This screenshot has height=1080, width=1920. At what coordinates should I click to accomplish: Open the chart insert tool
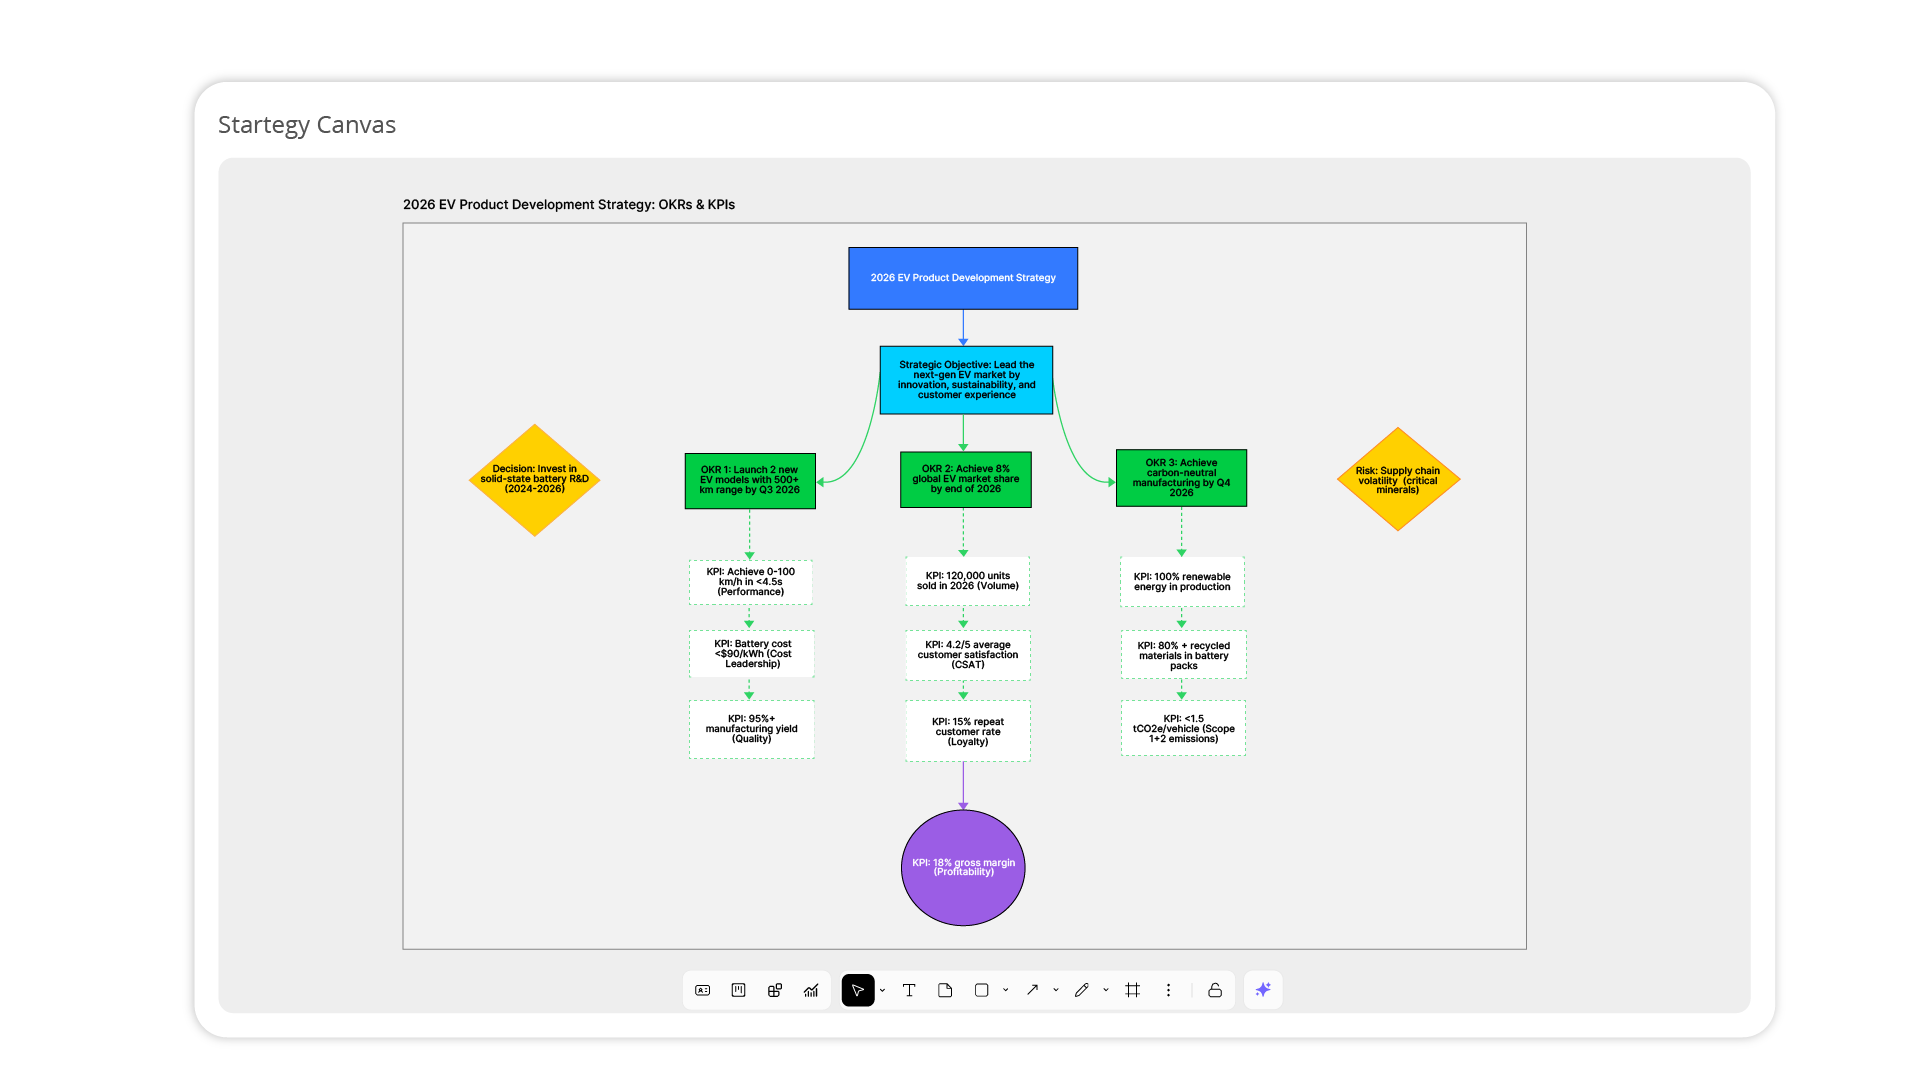(x=811, y=990)
